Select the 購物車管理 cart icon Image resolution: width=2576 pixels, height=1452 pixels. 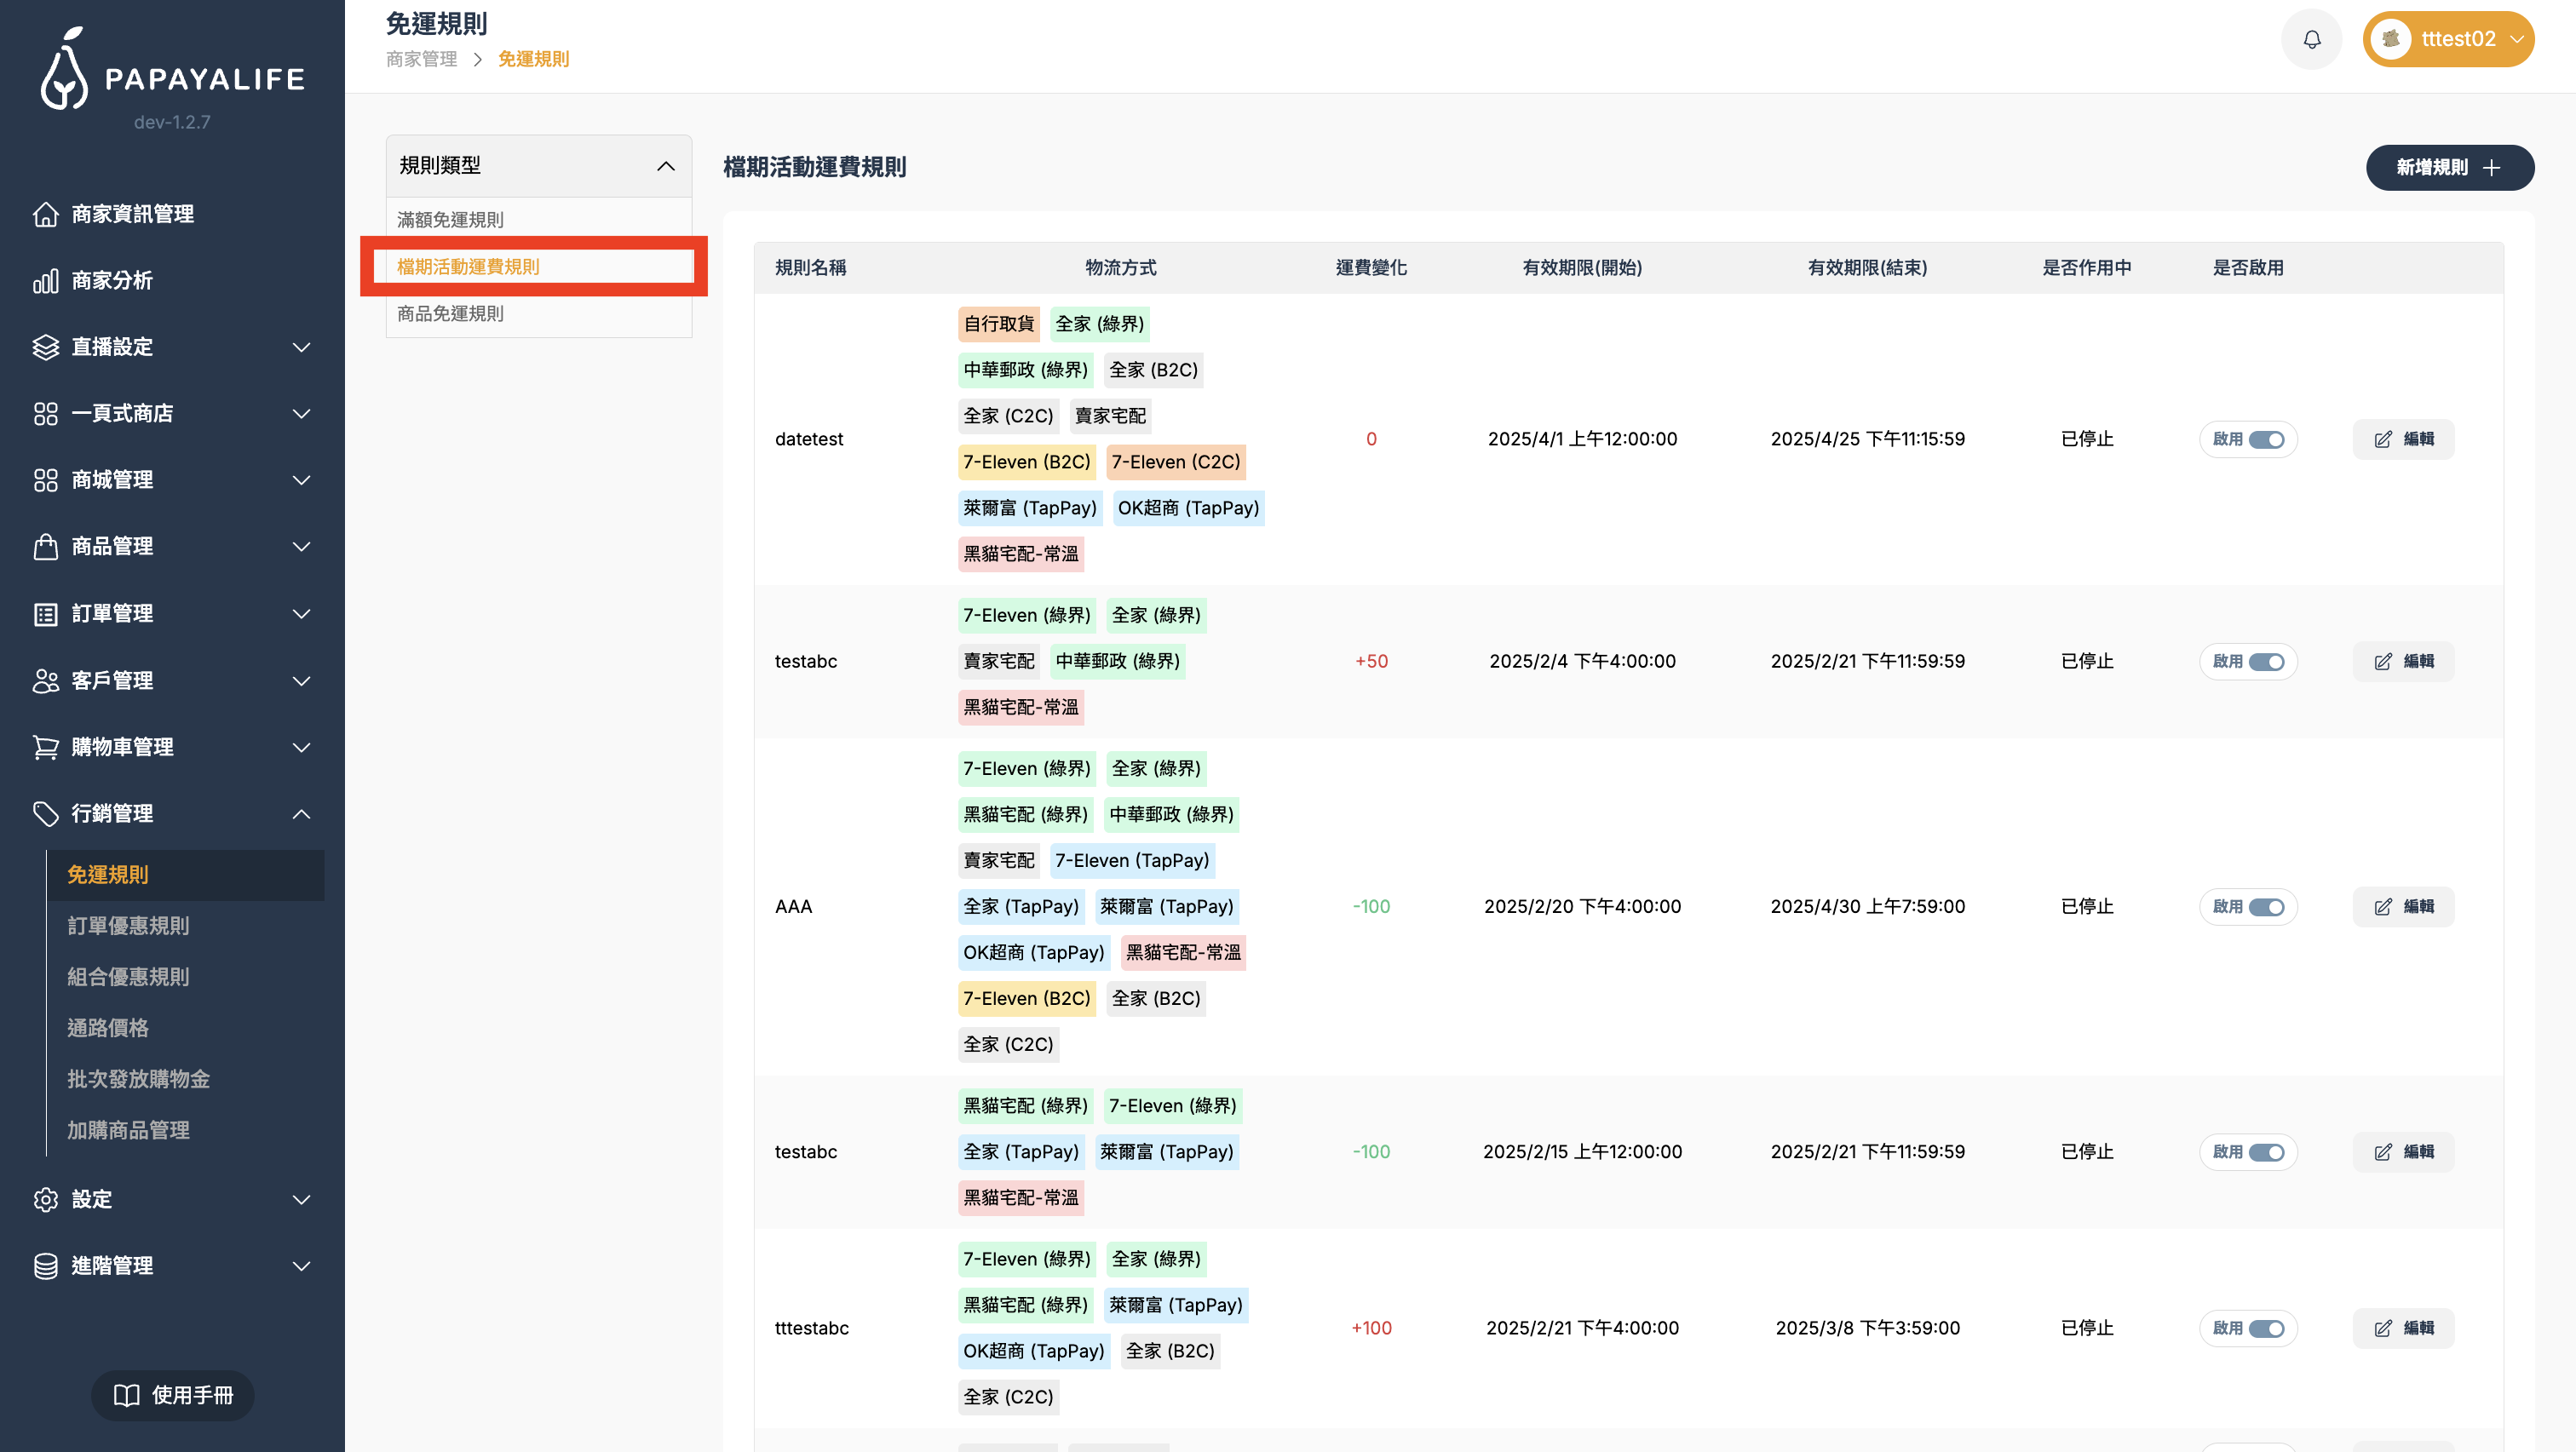46,747
